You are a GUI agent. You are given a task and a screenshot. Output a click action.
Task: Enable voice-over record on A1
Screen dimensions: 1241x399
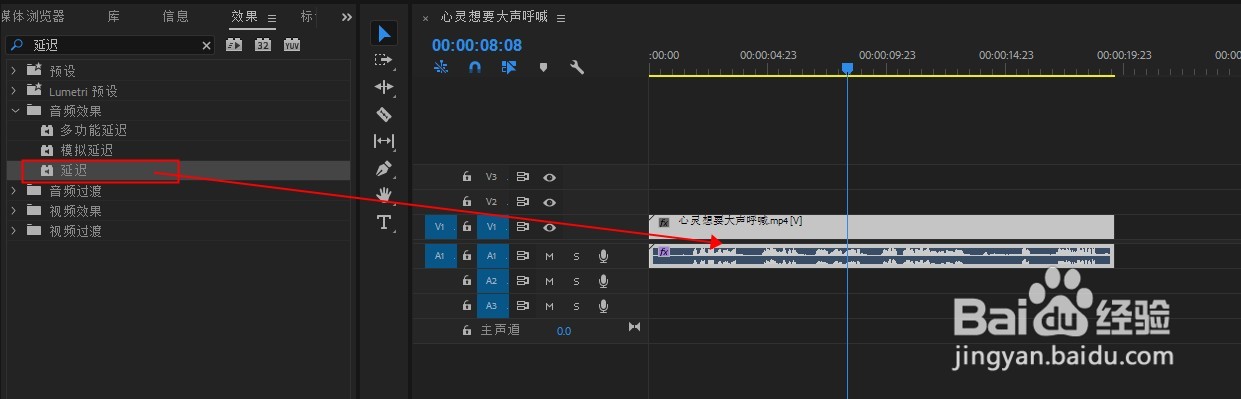click(x=603, y=256)
